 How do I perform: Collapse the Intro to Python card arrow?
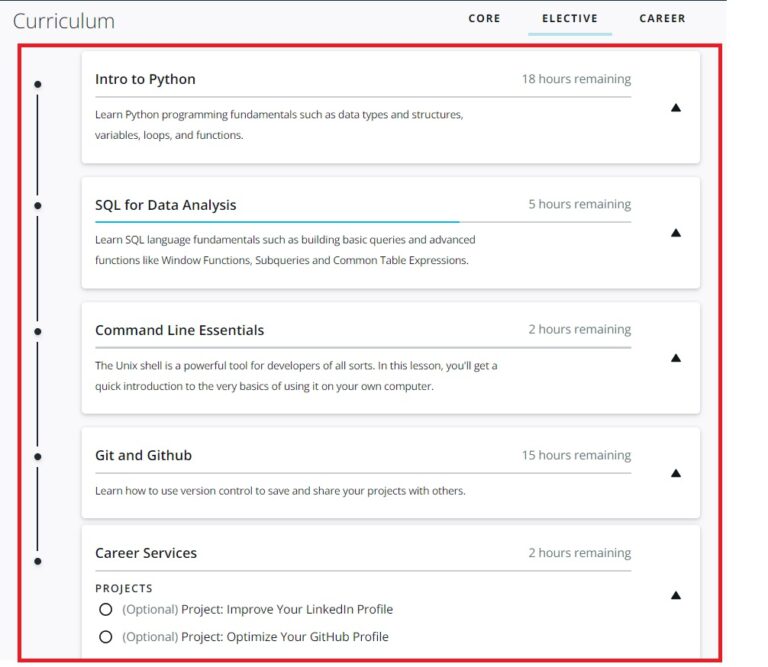[x=675, y=108]
